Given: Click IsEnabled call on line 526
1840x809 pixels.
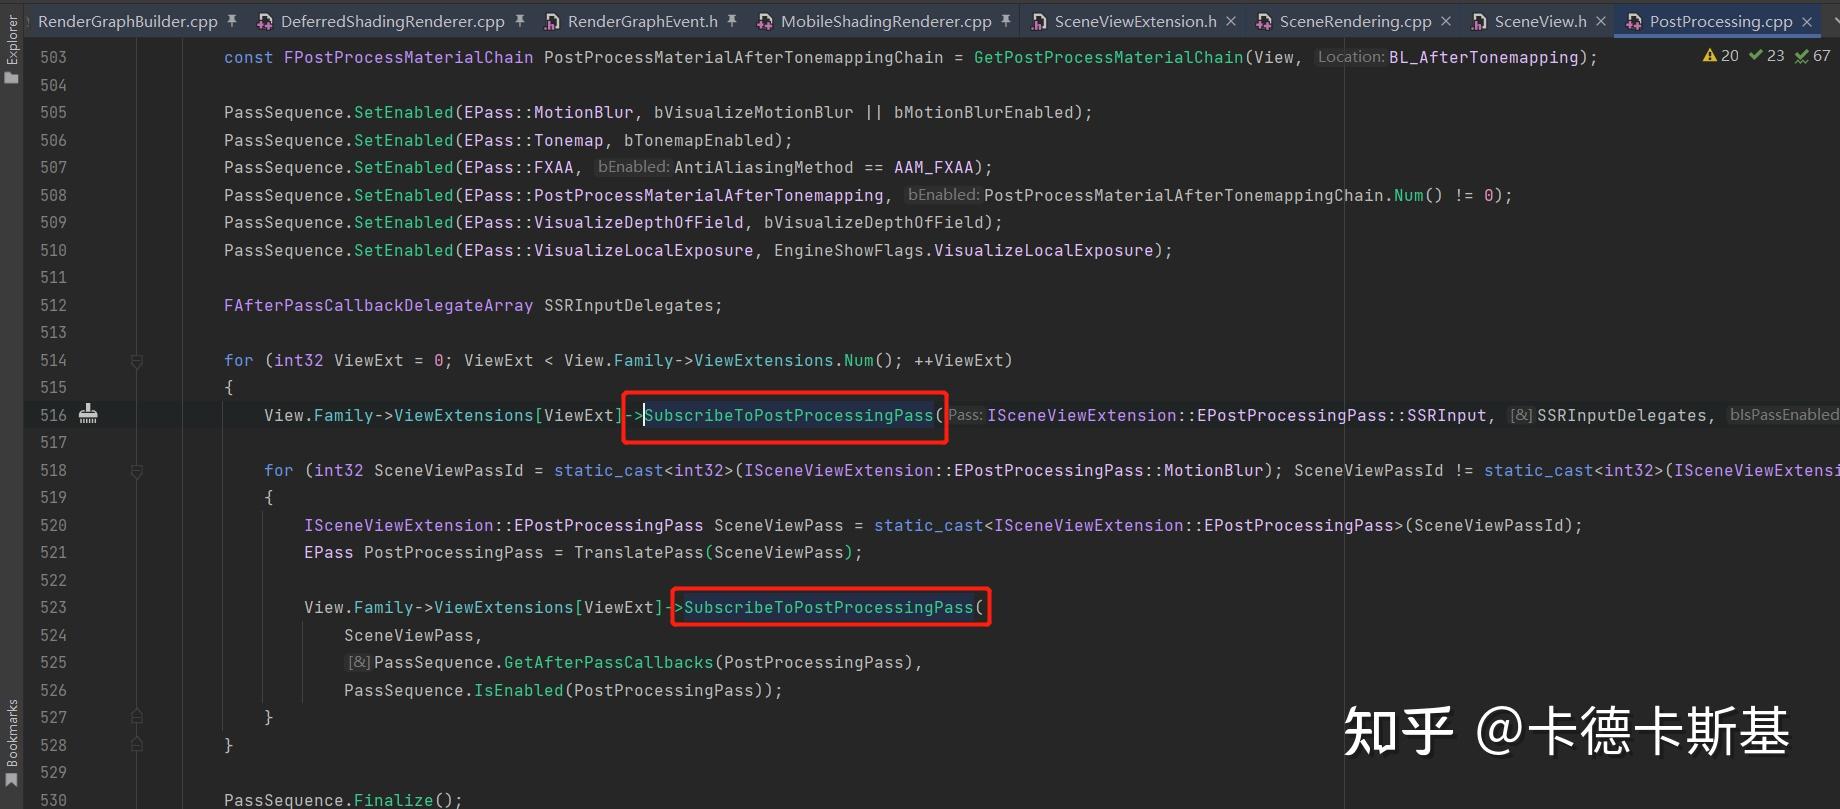Looking at the screenshot, I should tap(518, 690).
